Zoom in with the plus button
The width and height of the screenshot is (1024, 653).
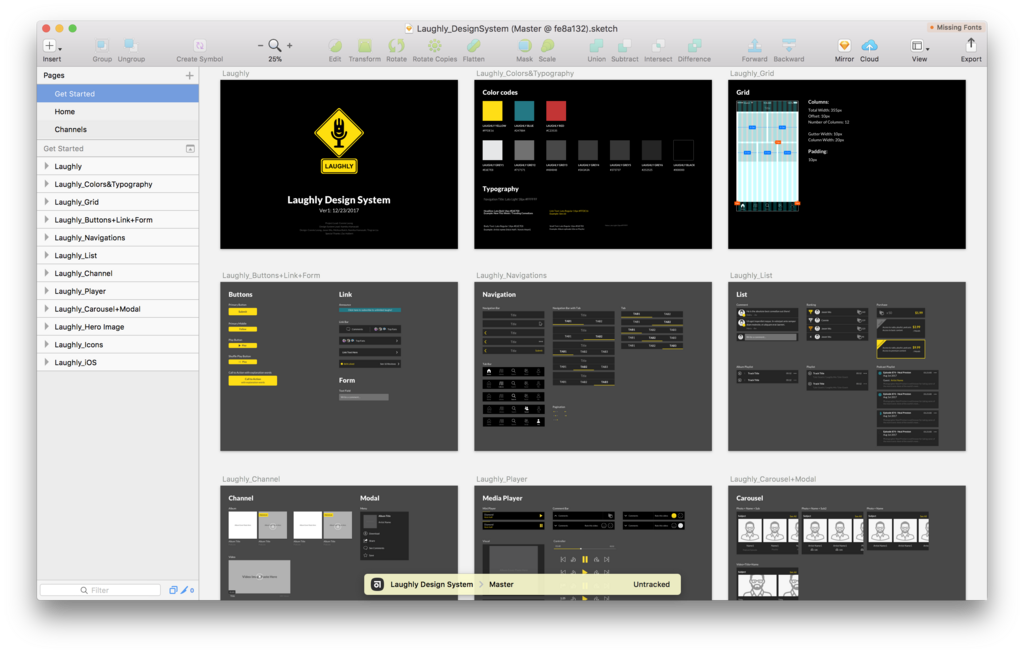(x=289, y=46)
